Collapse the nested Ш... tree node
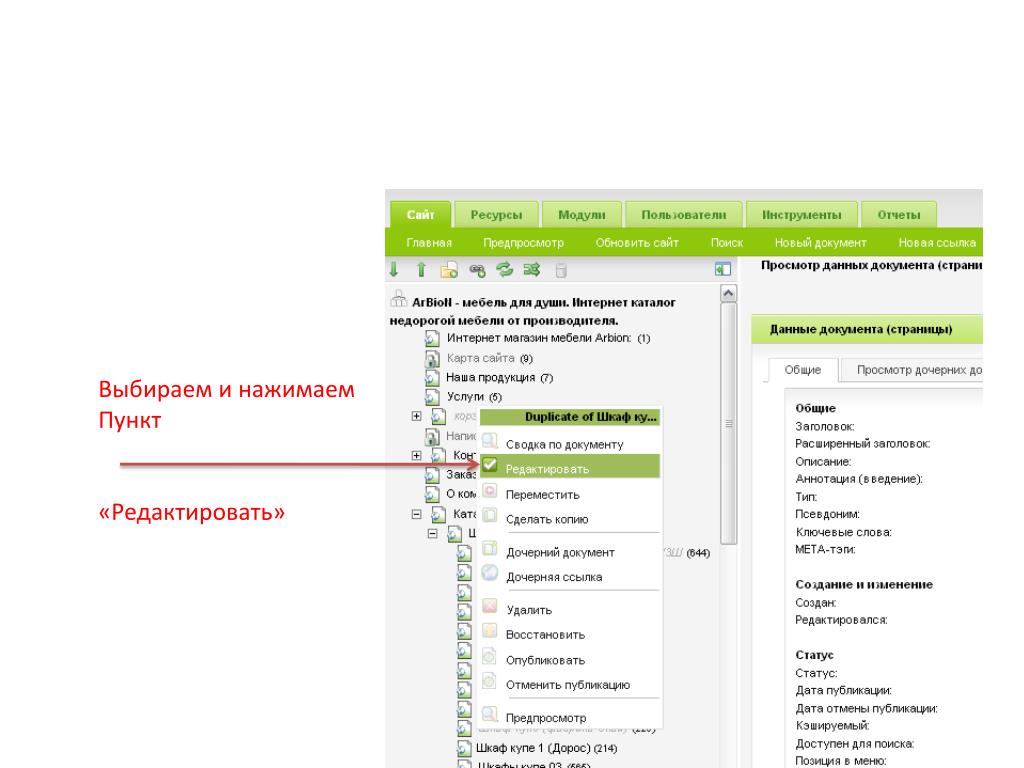The image size is (1024, 768). pos(432,534)
